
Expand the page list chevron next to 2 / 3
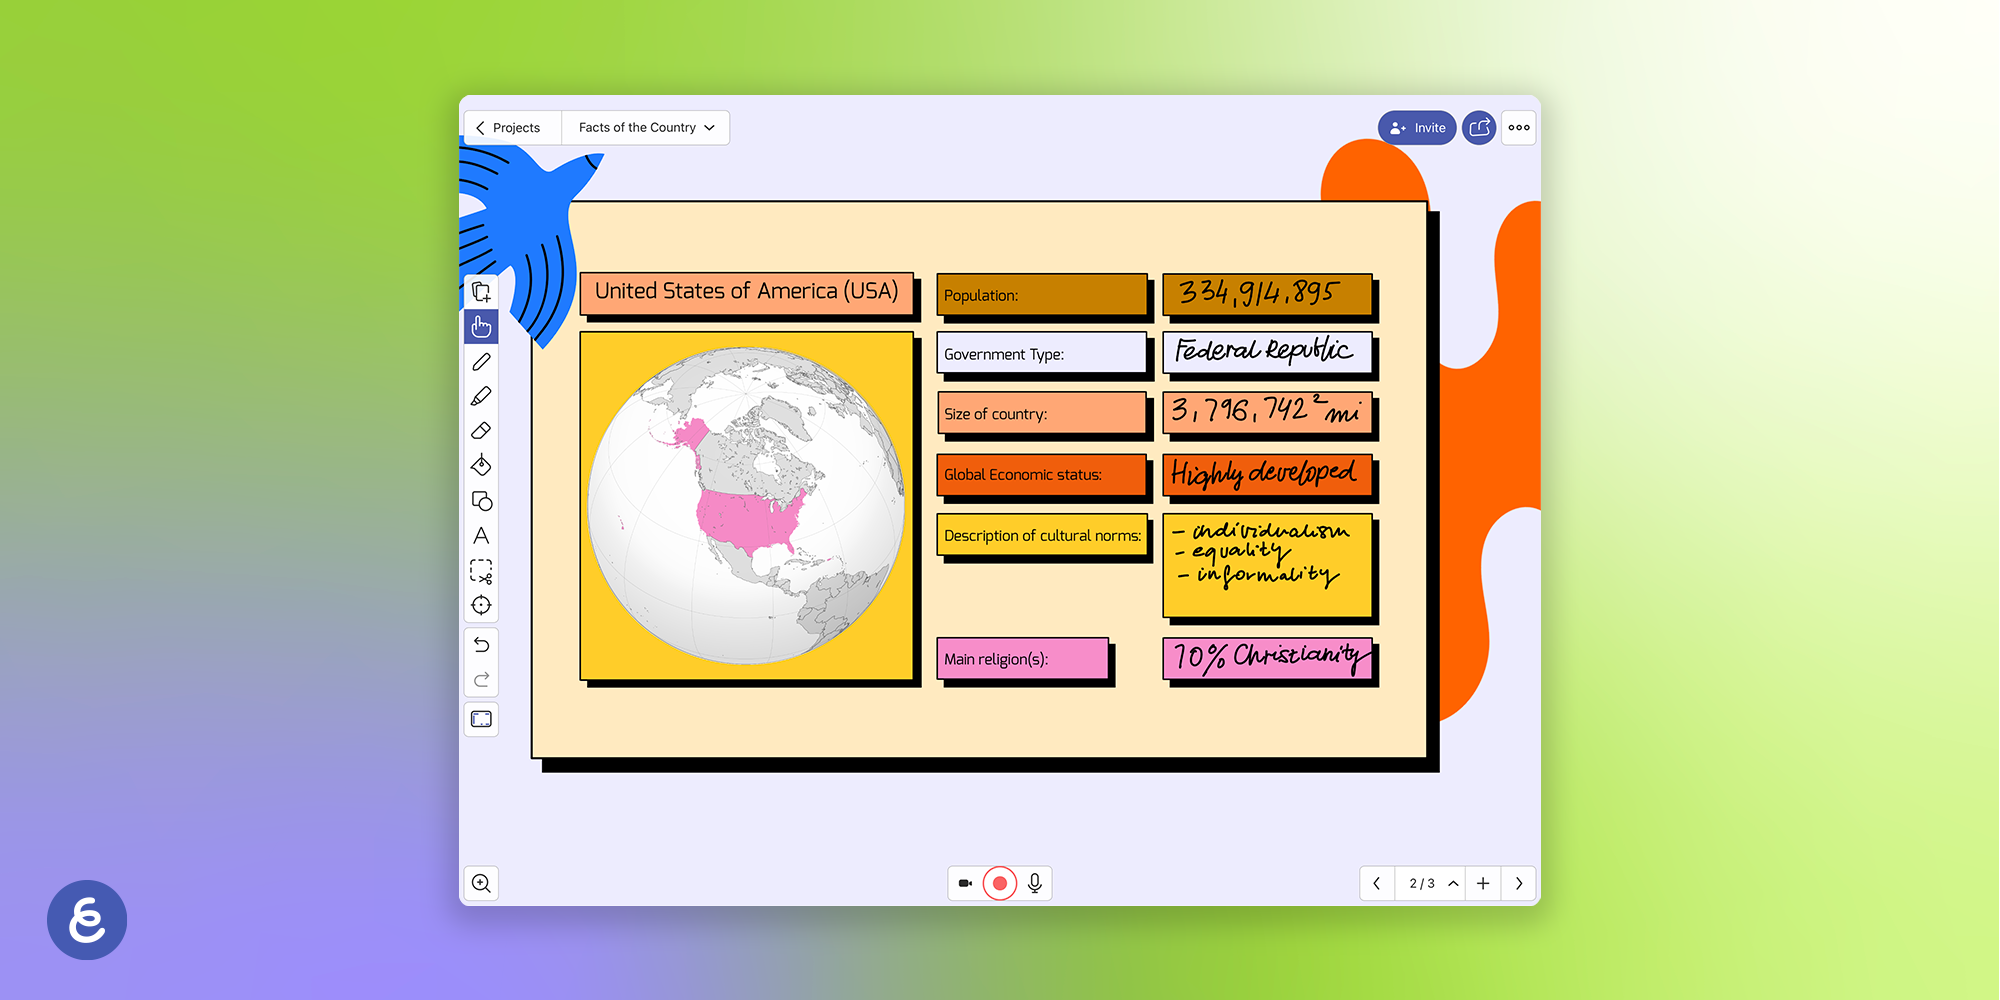[x=1453, y=883]
